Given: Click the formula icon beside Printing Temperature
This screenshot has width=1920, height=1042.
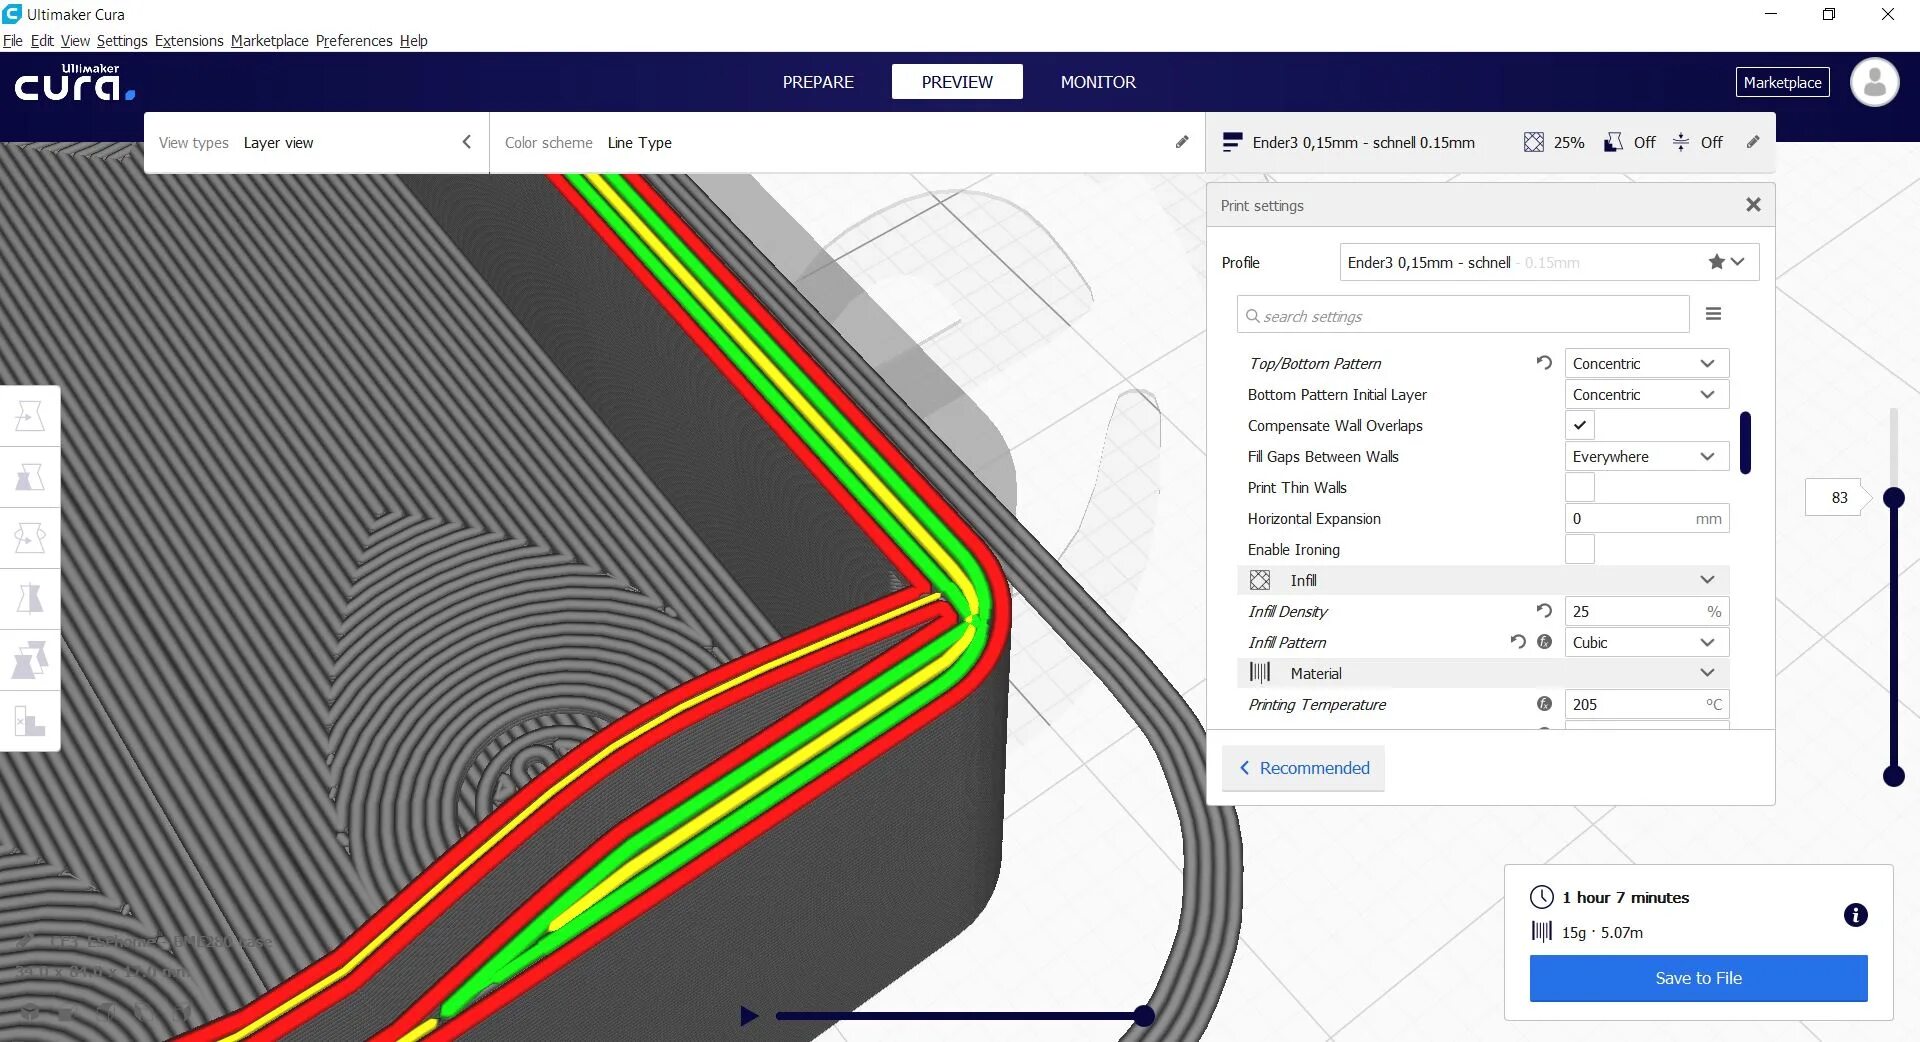Looking at the screenshot, I should click(x=1544, y=704).
